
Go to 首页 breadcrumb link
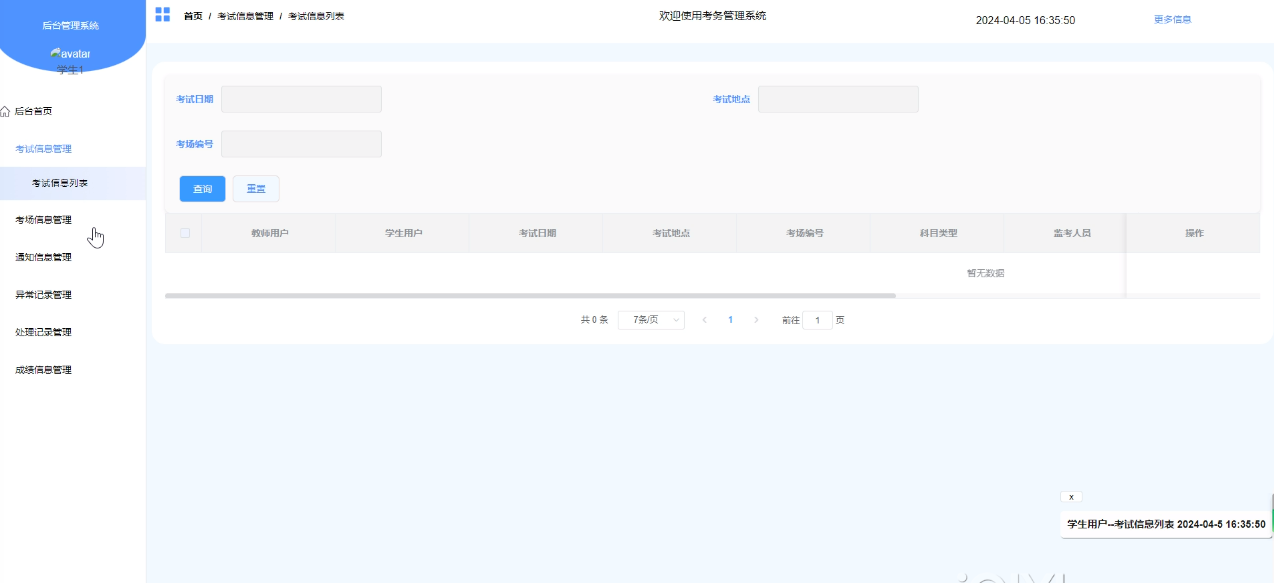pos(193,16)
